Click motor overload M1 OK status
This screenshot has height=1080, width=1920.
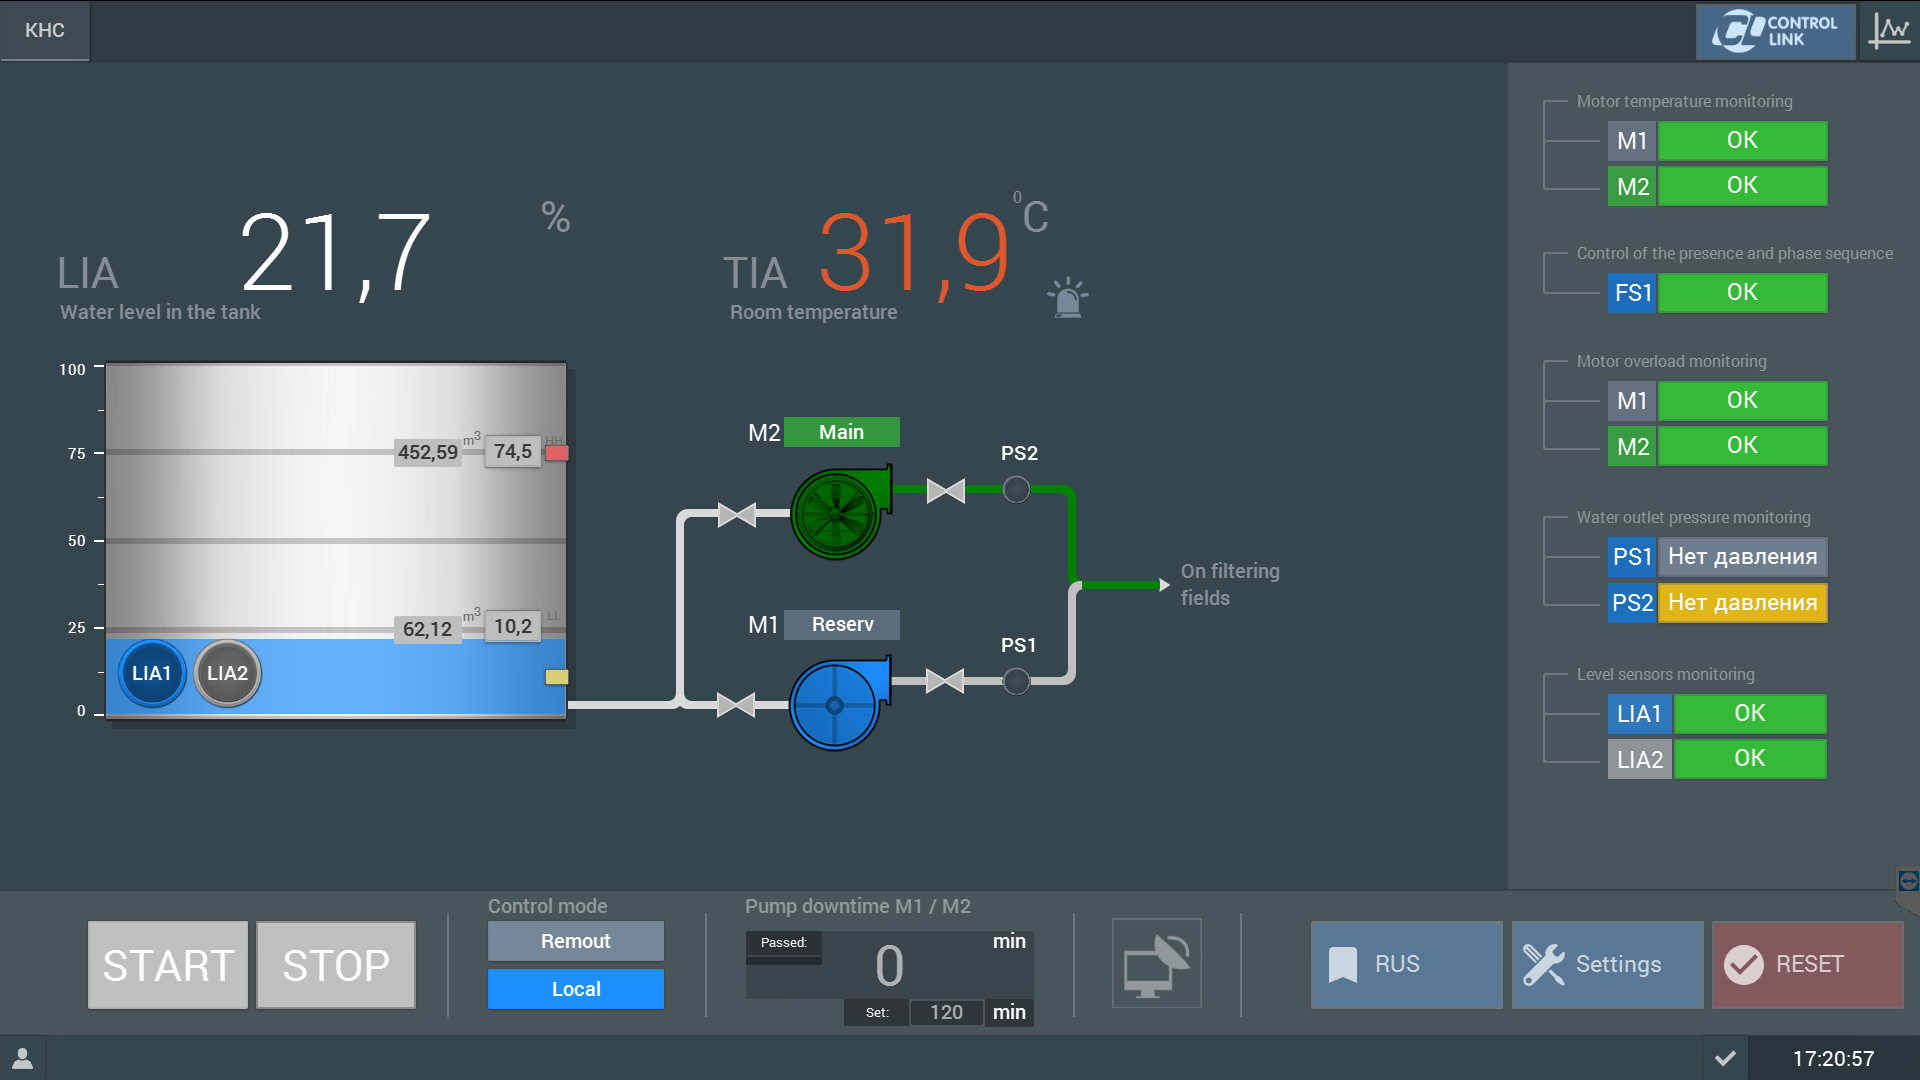(x=1742, y=401)
